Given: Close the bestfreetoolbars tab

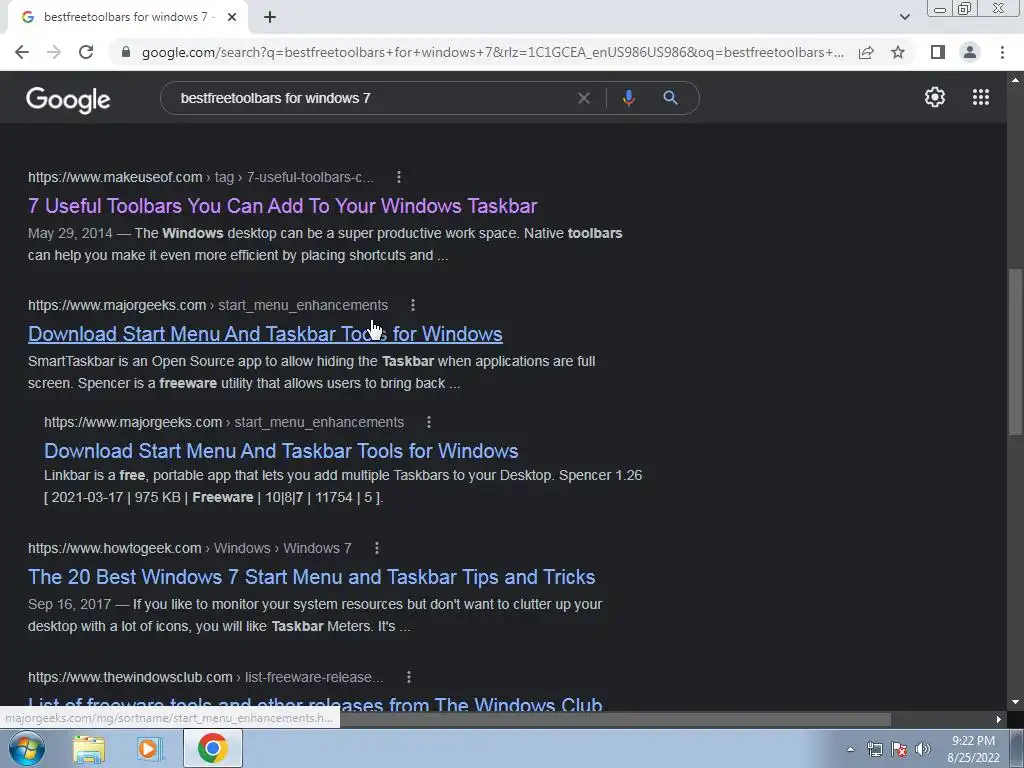Looking at the screenshot, I should (232, 17).
